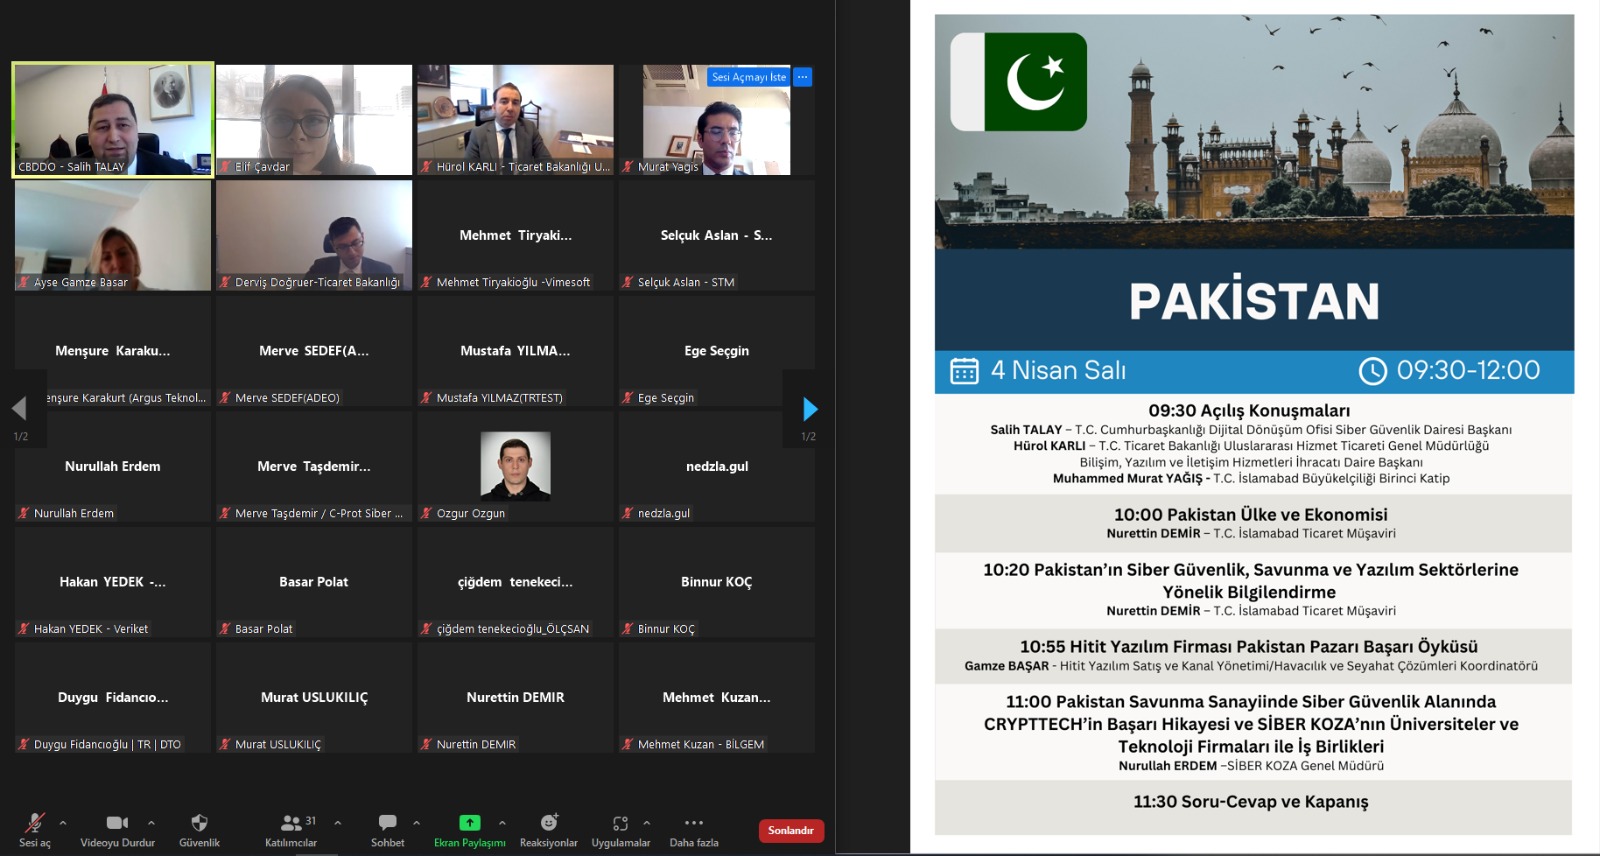Open Katılımcılar participants panel
This screenshot has height=856, width=1600.
[x=291, y=824]
